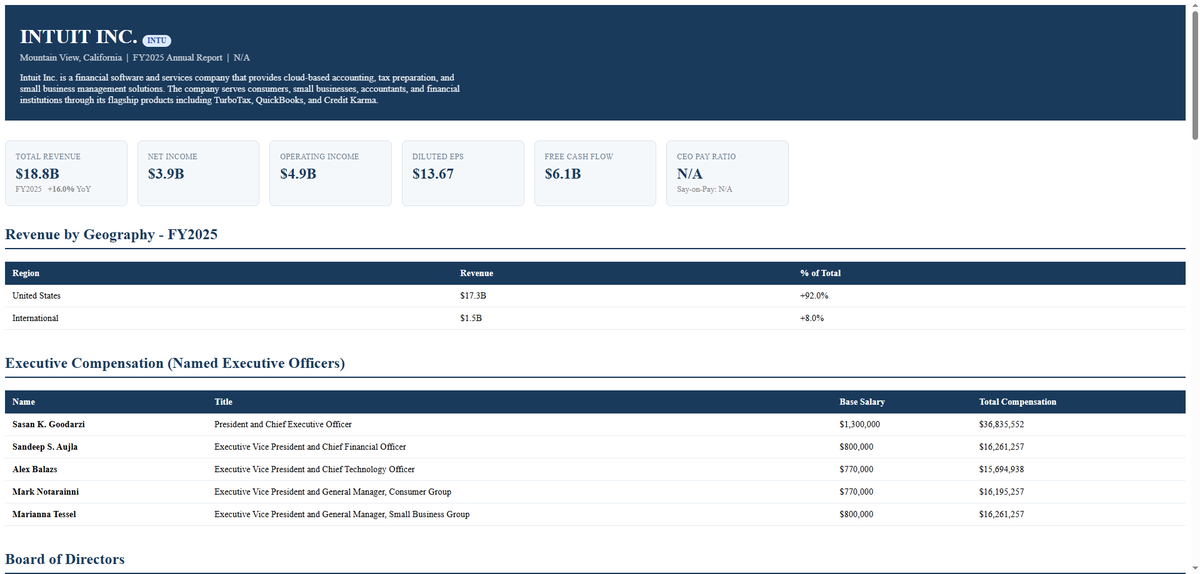Click the Total Revenue $18.8B card
1200x574 pixels.
click(67, 173)
